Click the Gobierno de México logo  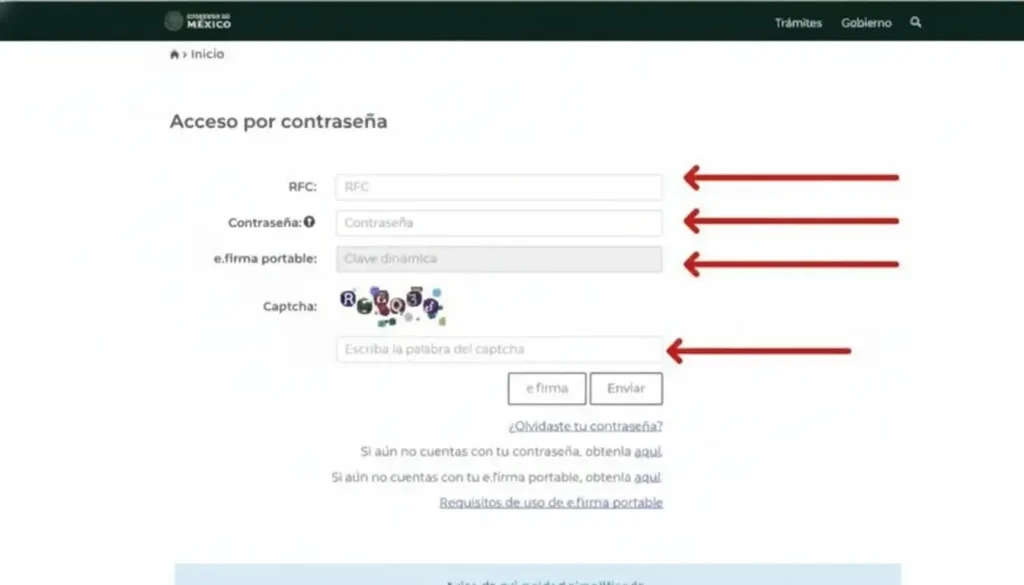(198, 21)
